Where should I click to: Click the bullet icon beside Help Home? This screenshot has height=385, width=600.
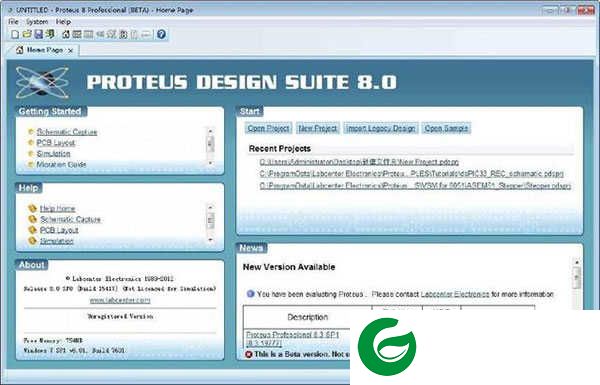tap(33, 209)
